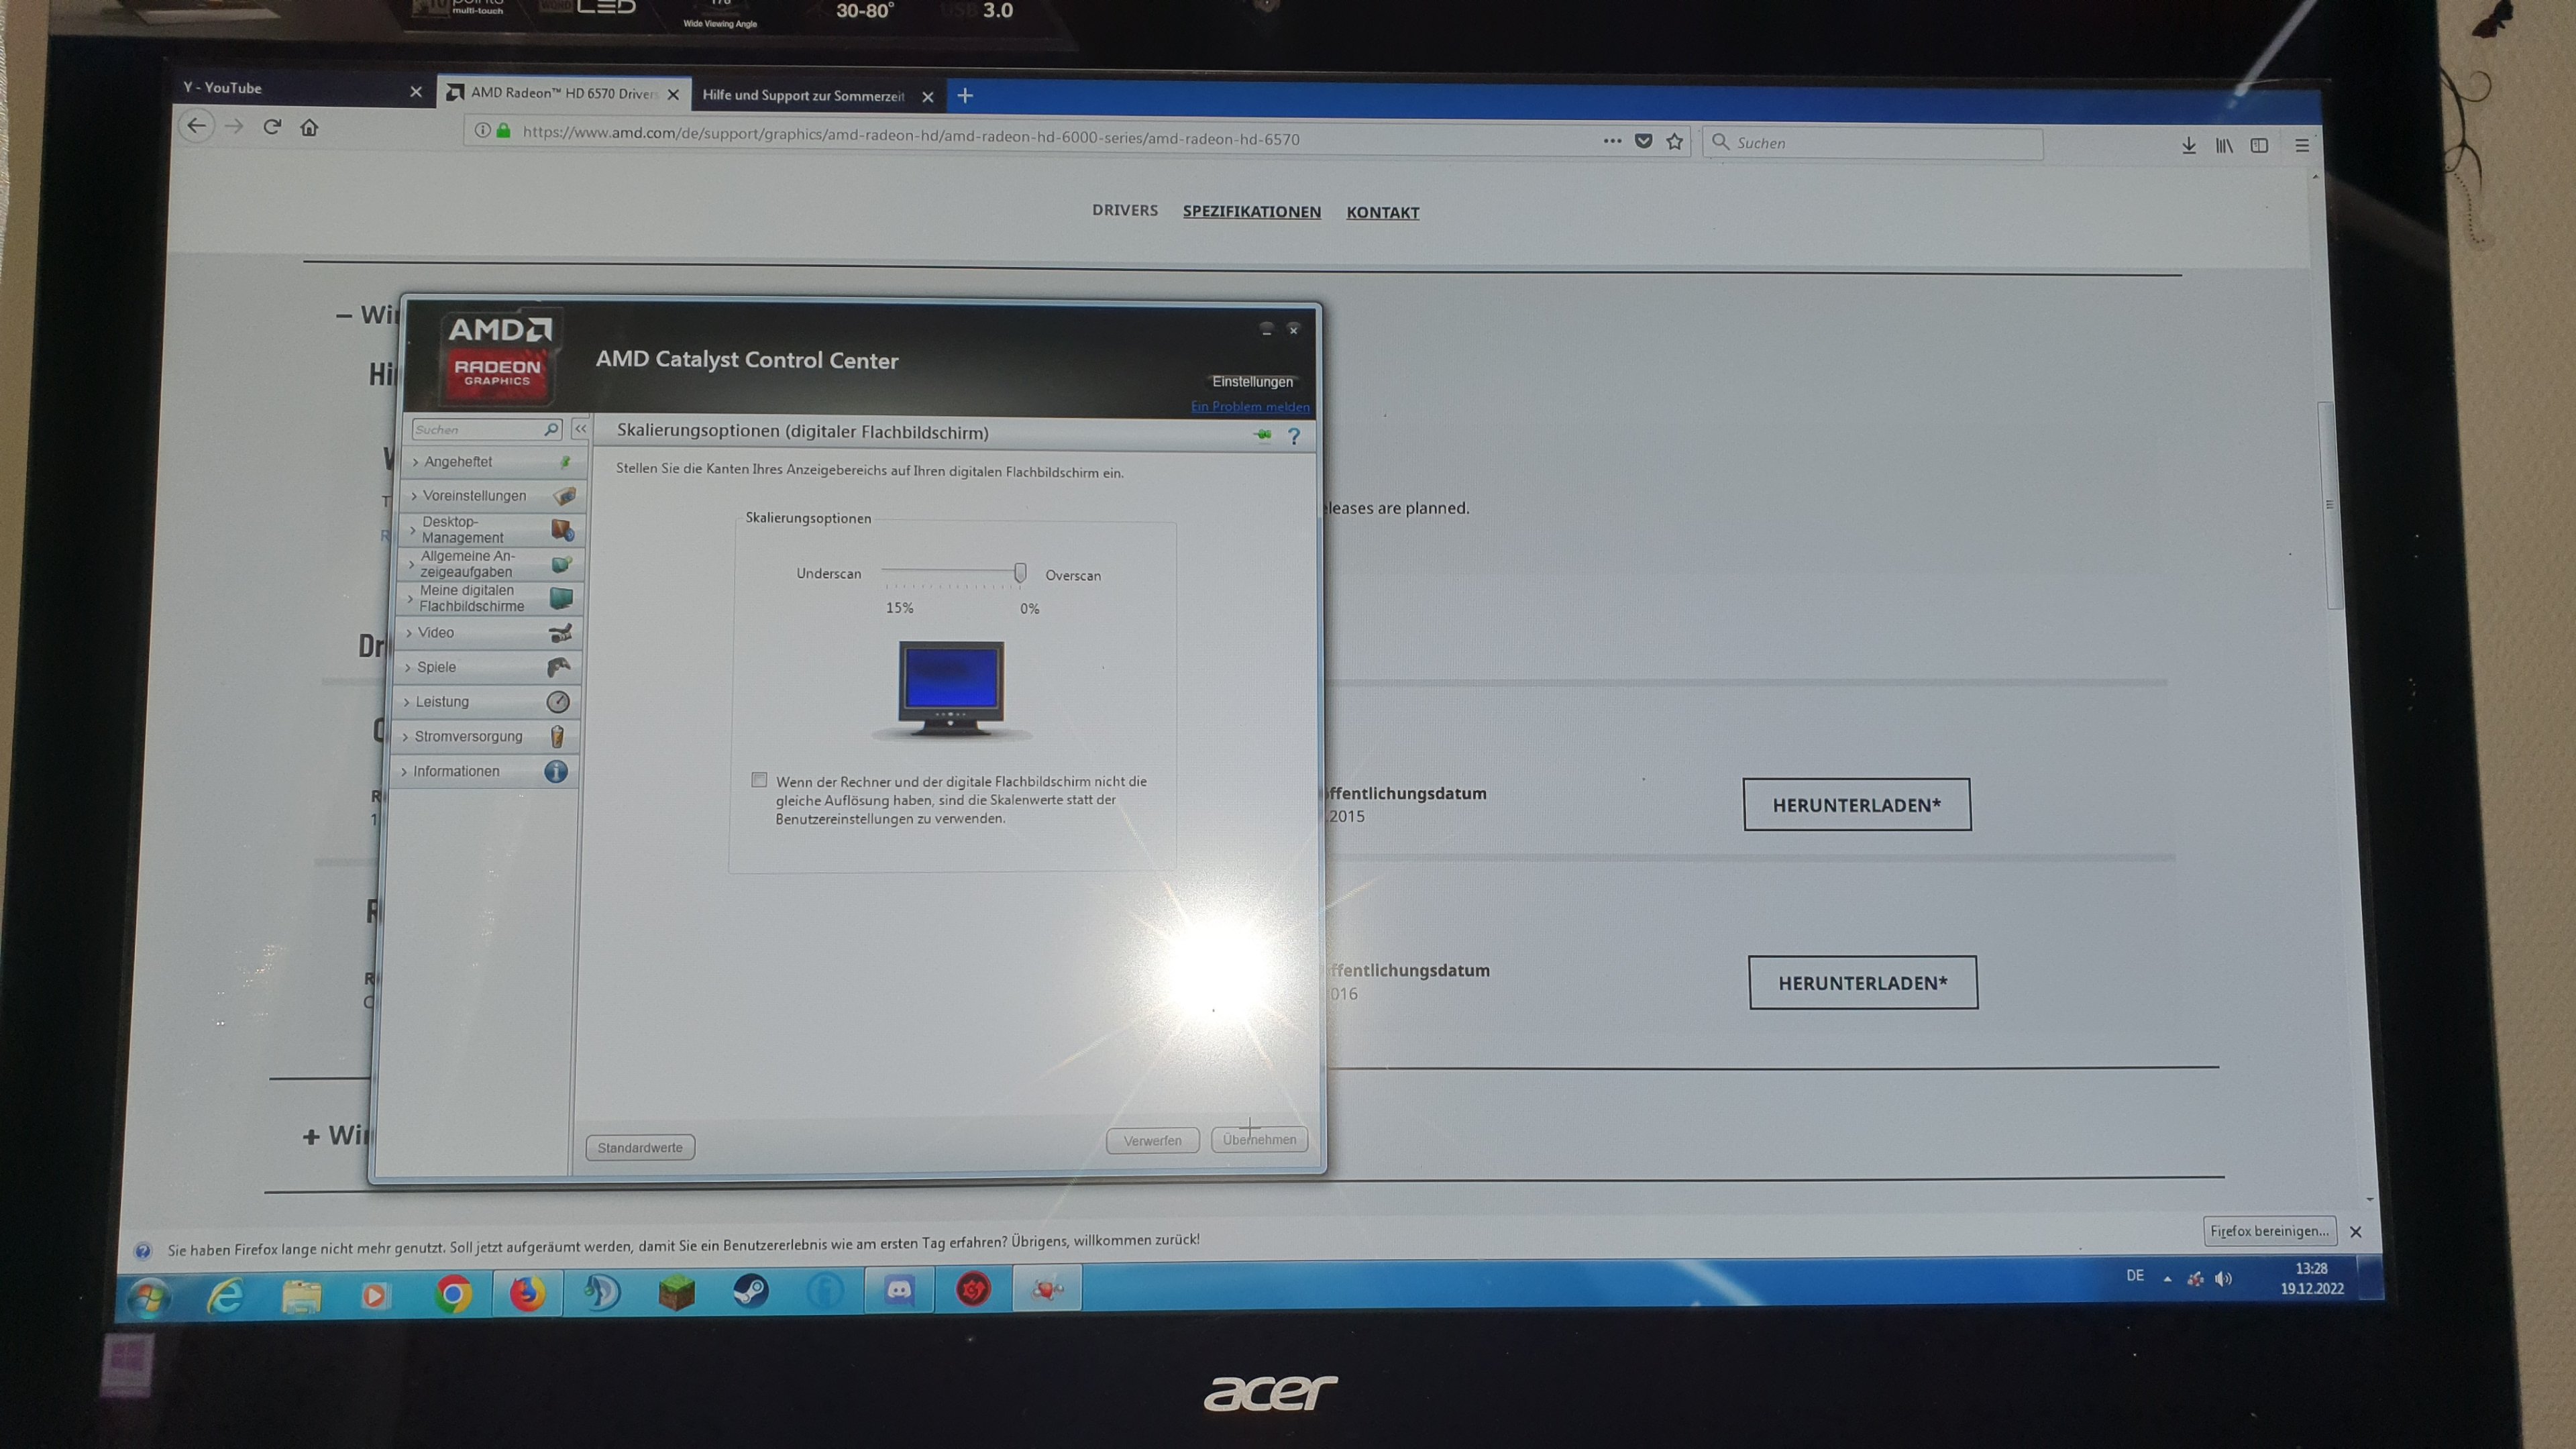The width and height of the screenshot is (2576, 1449).
Task: Click the Underscan/Overscan slider handle
Action: click(x=1020, y=573)
